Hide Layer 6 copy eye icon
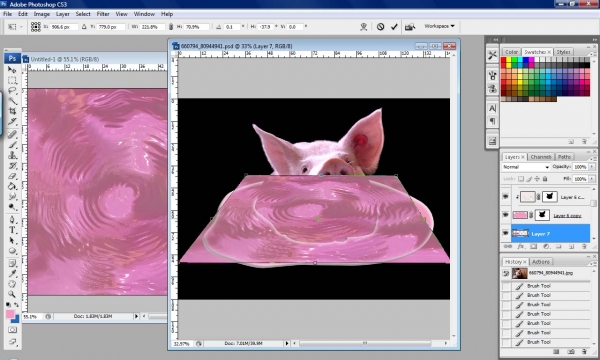 (505, 215)
